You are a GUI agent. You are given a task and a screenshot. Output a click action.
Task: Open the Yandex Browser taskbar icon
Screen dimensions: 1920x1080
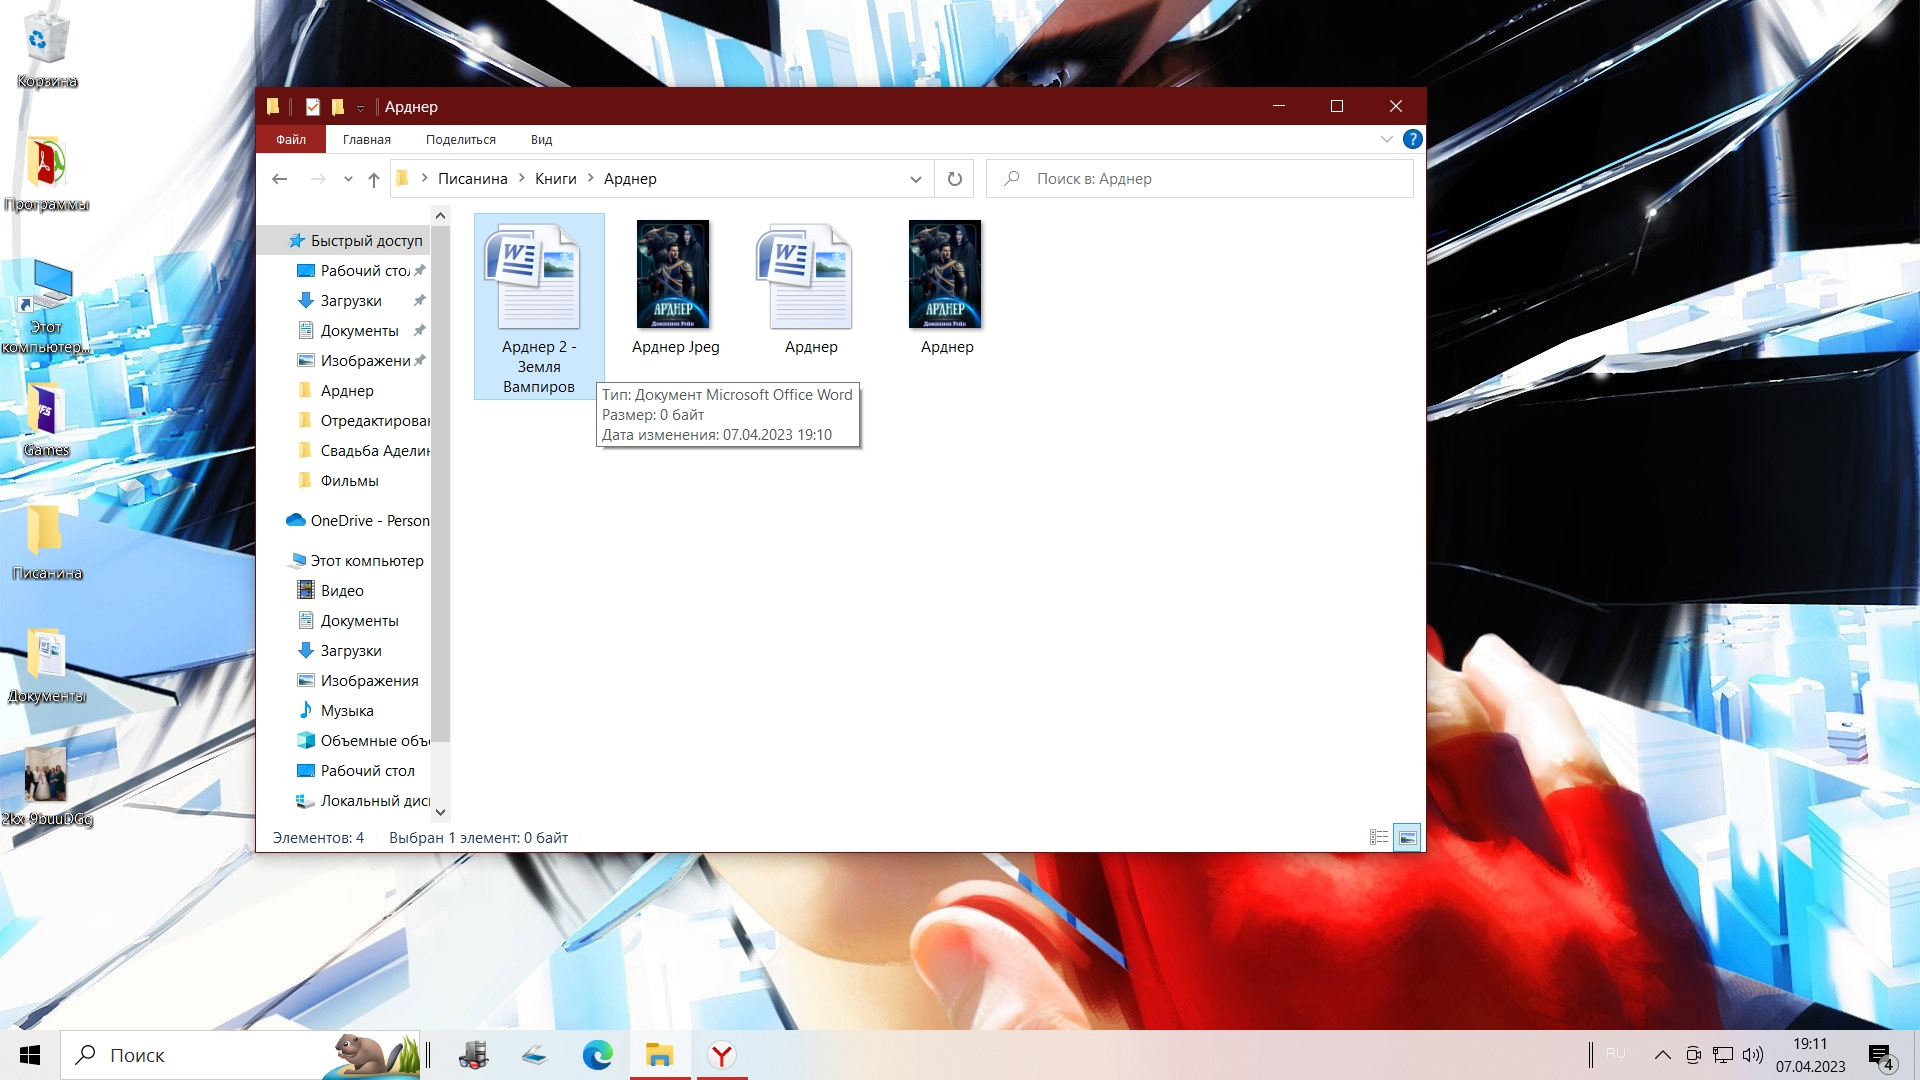pos(722,1055)
